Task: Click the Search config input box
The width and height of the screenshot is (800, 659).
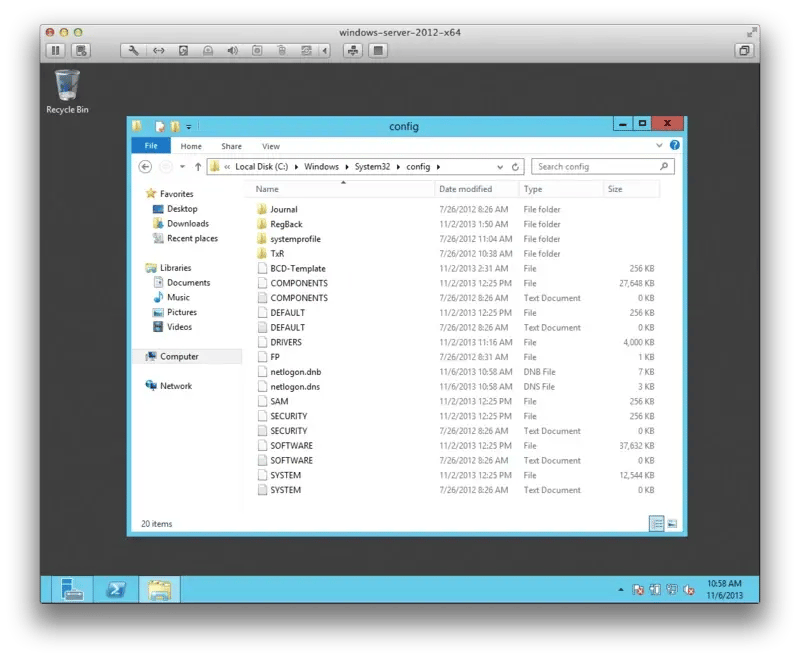Action: coord(595,167)
